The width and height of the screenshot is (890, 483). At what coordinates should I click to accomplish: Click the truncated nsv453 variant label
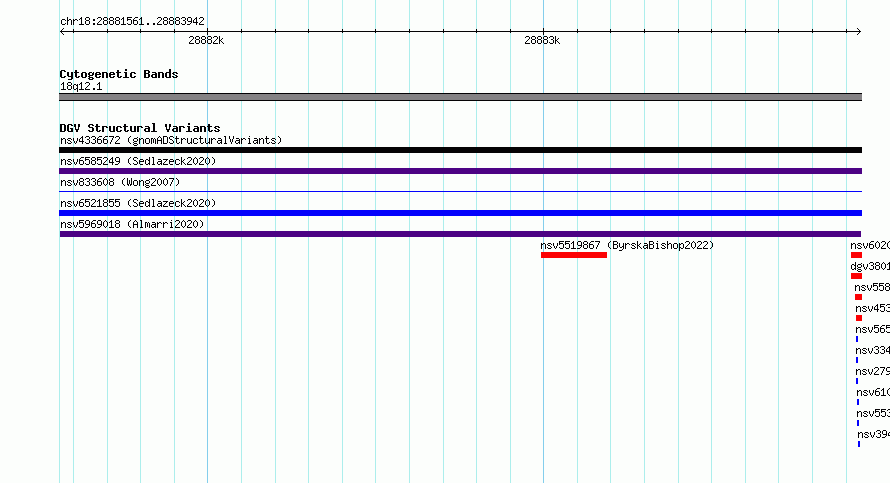point(872,308)
